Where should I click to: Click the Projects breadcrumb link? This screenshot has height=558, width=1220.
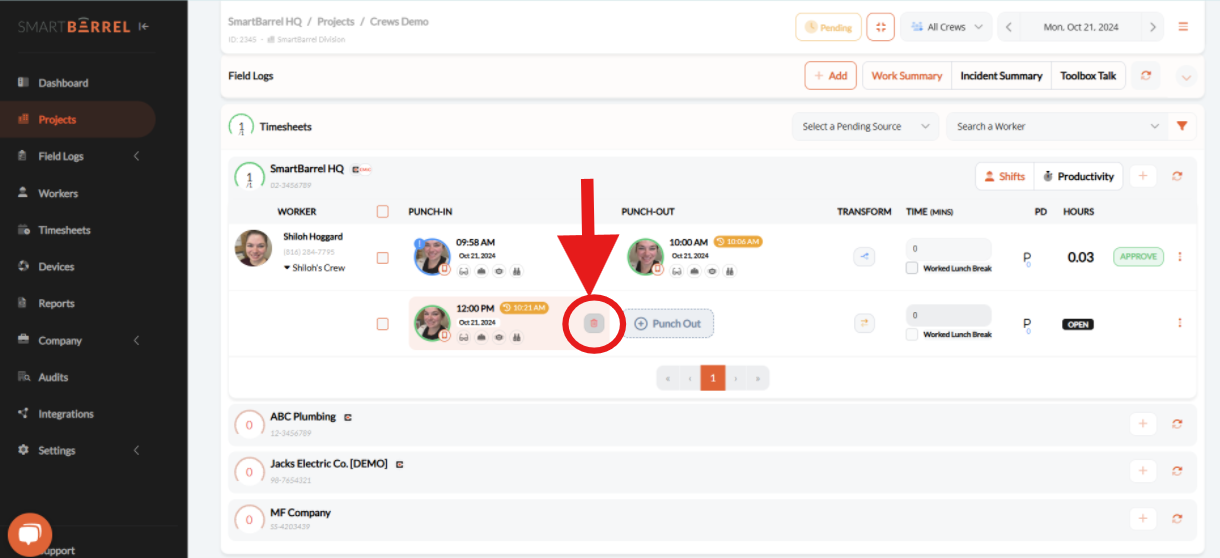pos(335,21)
